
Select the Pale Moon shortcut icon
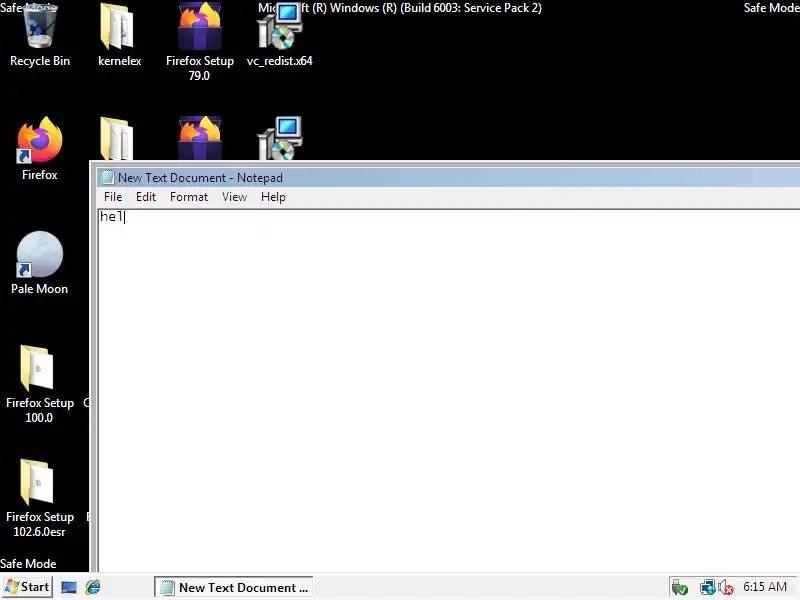tap(39, 262)
